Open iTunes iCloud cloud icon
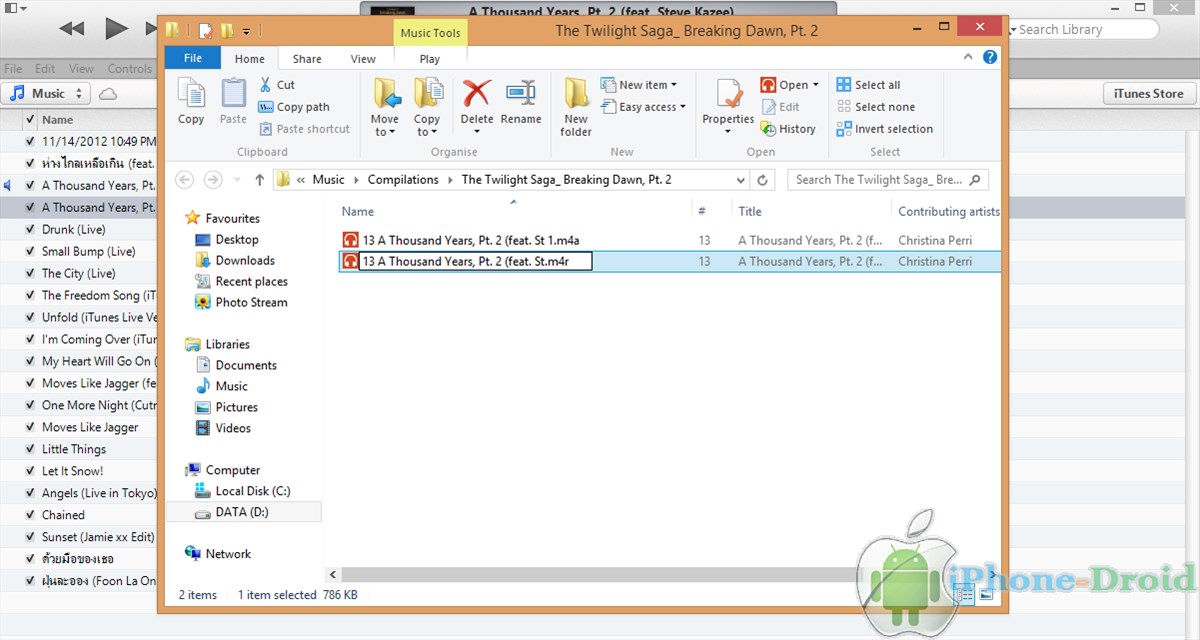Image resolution: width=1200 pixels, height=640 pixels. [108, 94]
